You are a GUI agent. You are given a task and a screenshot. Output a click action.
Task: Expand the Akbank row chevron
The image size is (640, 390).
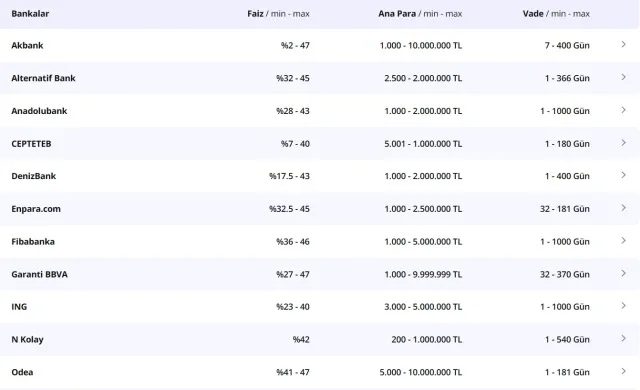click(623, 44)
